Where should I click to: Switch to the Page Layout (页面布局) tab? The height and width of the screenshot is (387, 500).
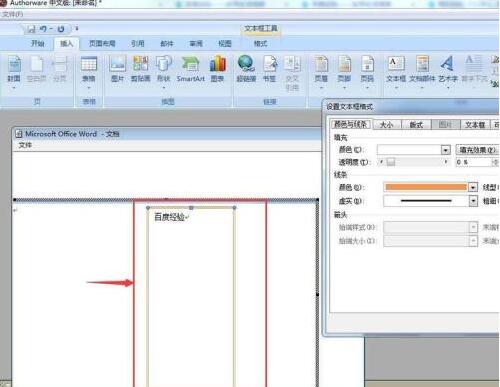click(102, 43)
